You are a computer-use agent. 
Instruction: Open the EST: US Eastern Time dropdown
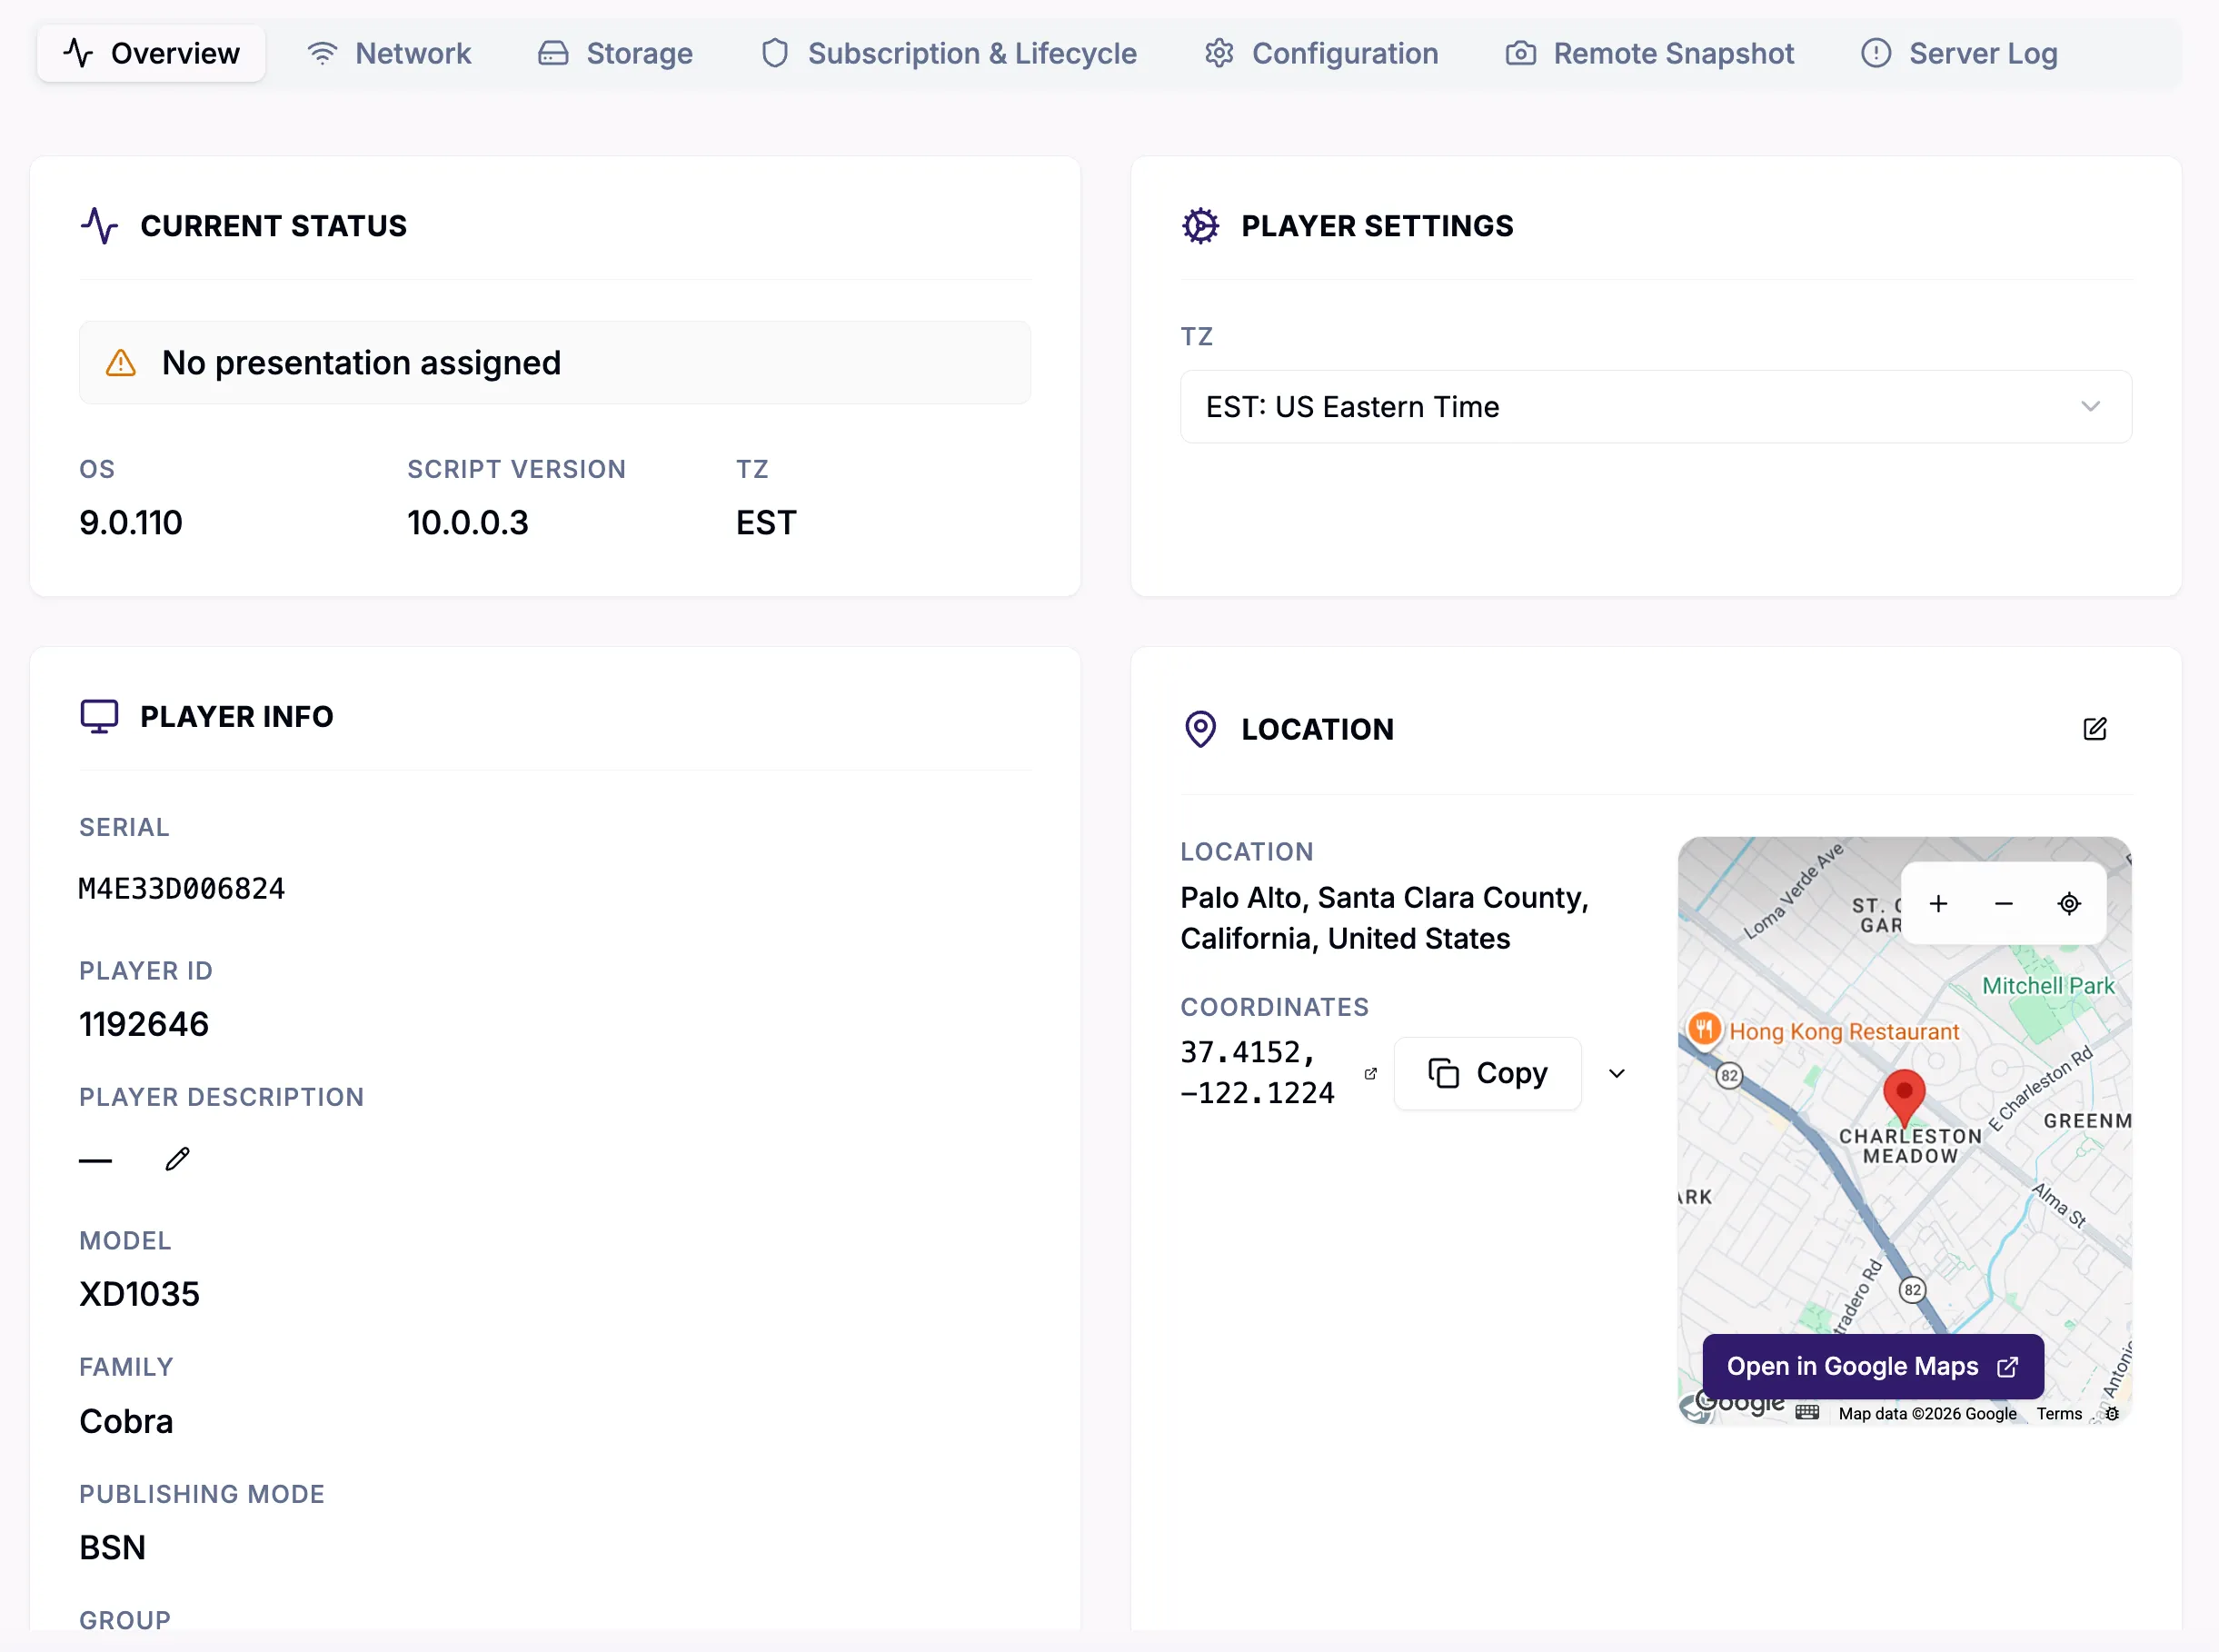point(1655,407)
